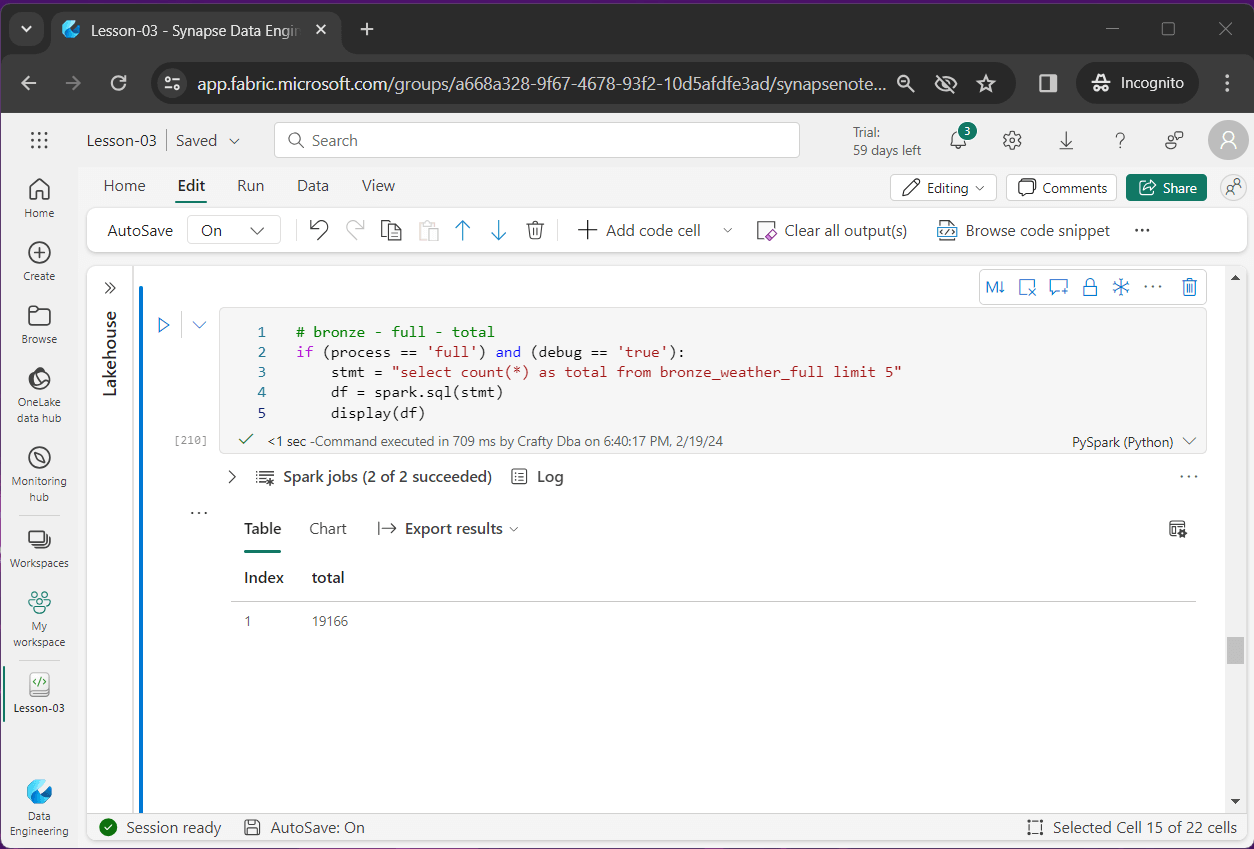Move cell up with the up arrow

(x=462, y=230)
